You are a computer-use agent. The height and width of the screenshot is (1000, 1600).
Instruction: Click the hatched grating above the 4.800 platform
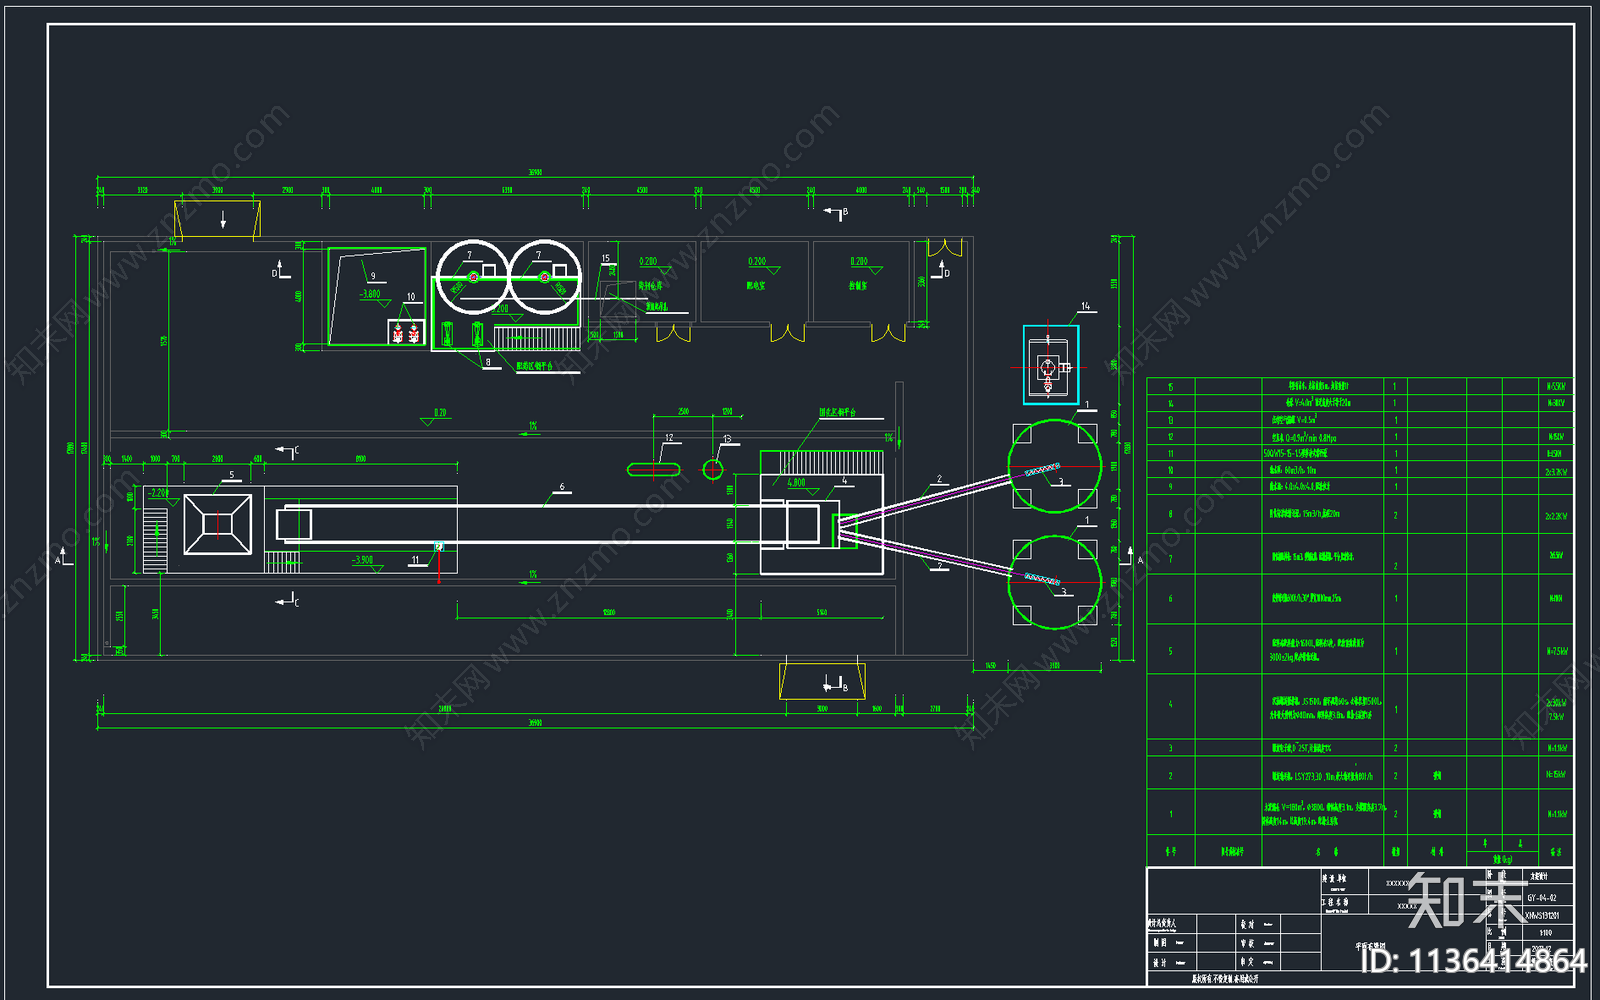[834, 462]
